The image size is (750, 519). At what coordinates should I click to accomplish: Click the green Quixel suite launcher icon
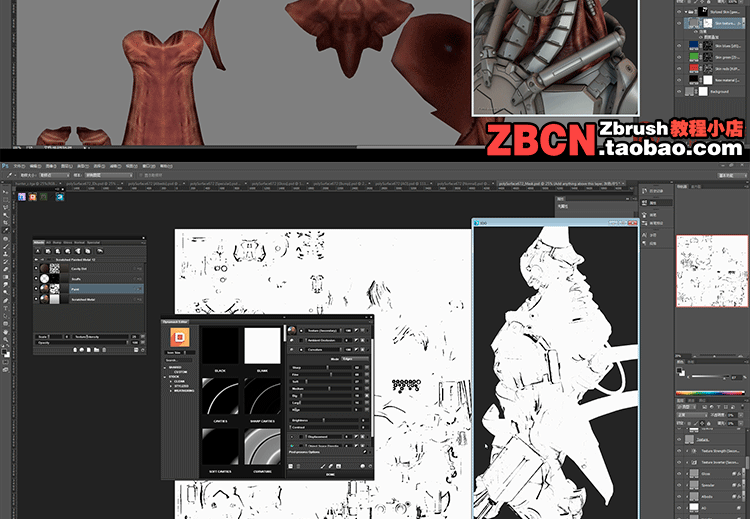[44, 197]
